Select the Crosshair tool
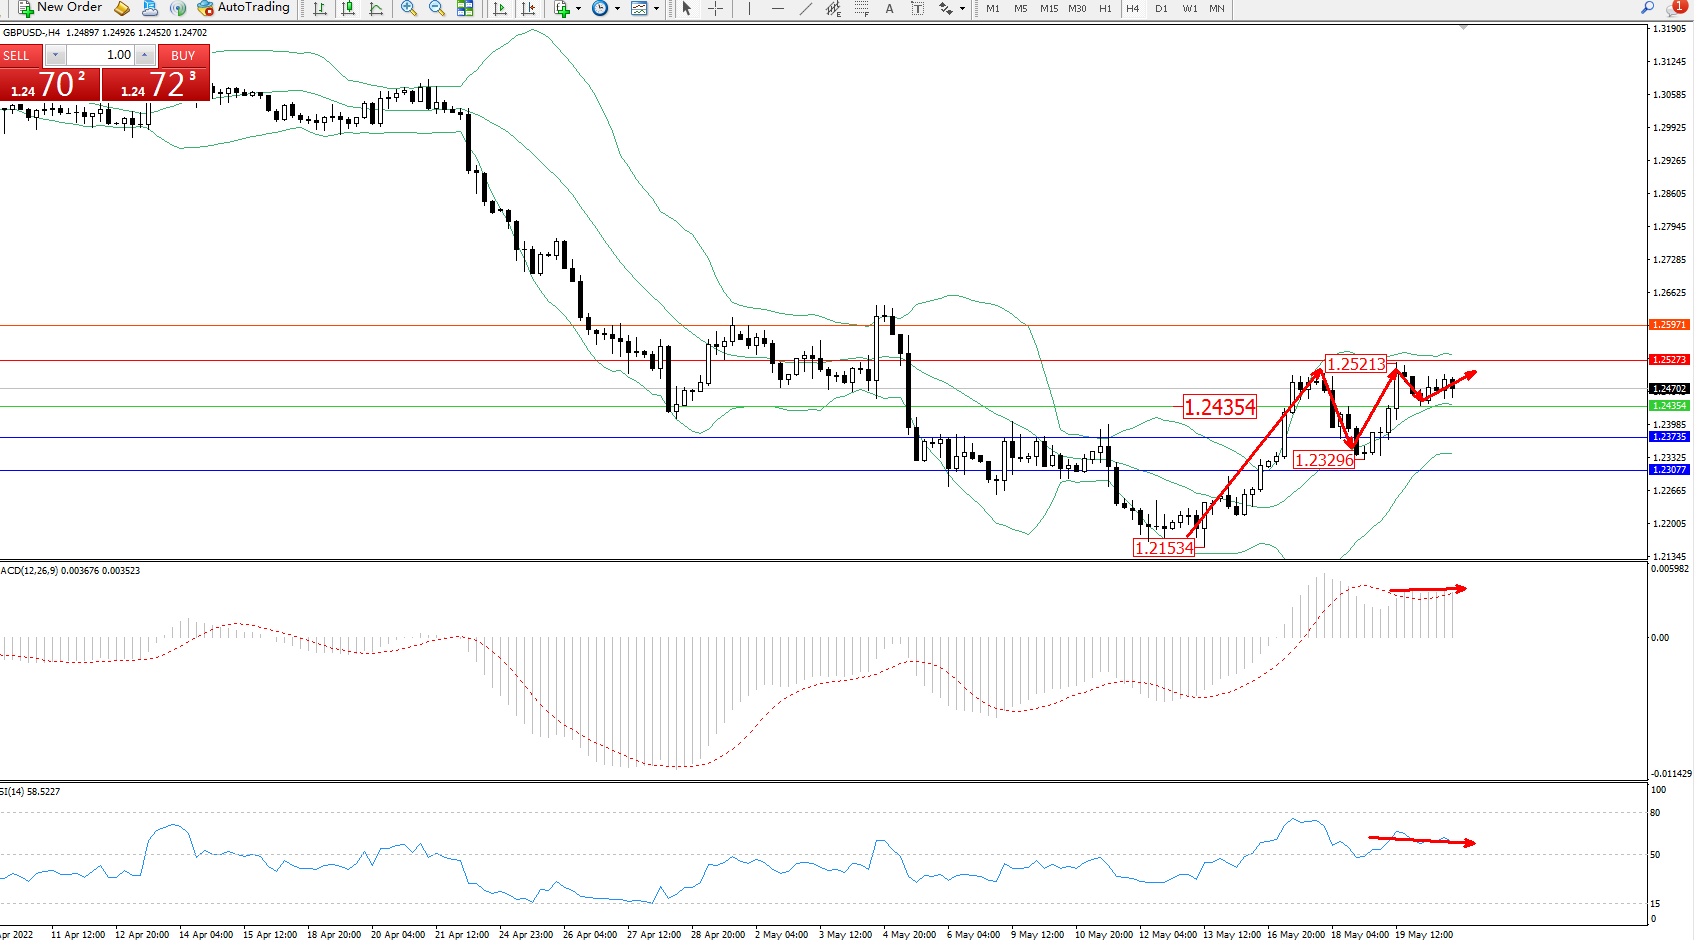 [715, 8]
